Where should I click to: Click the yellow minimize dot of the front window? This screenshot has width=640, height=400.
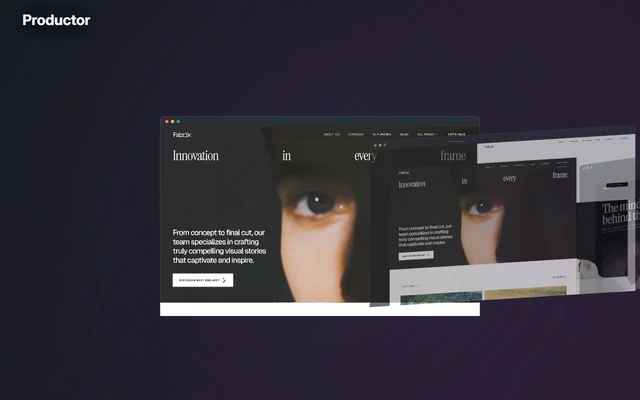[172, 122]
